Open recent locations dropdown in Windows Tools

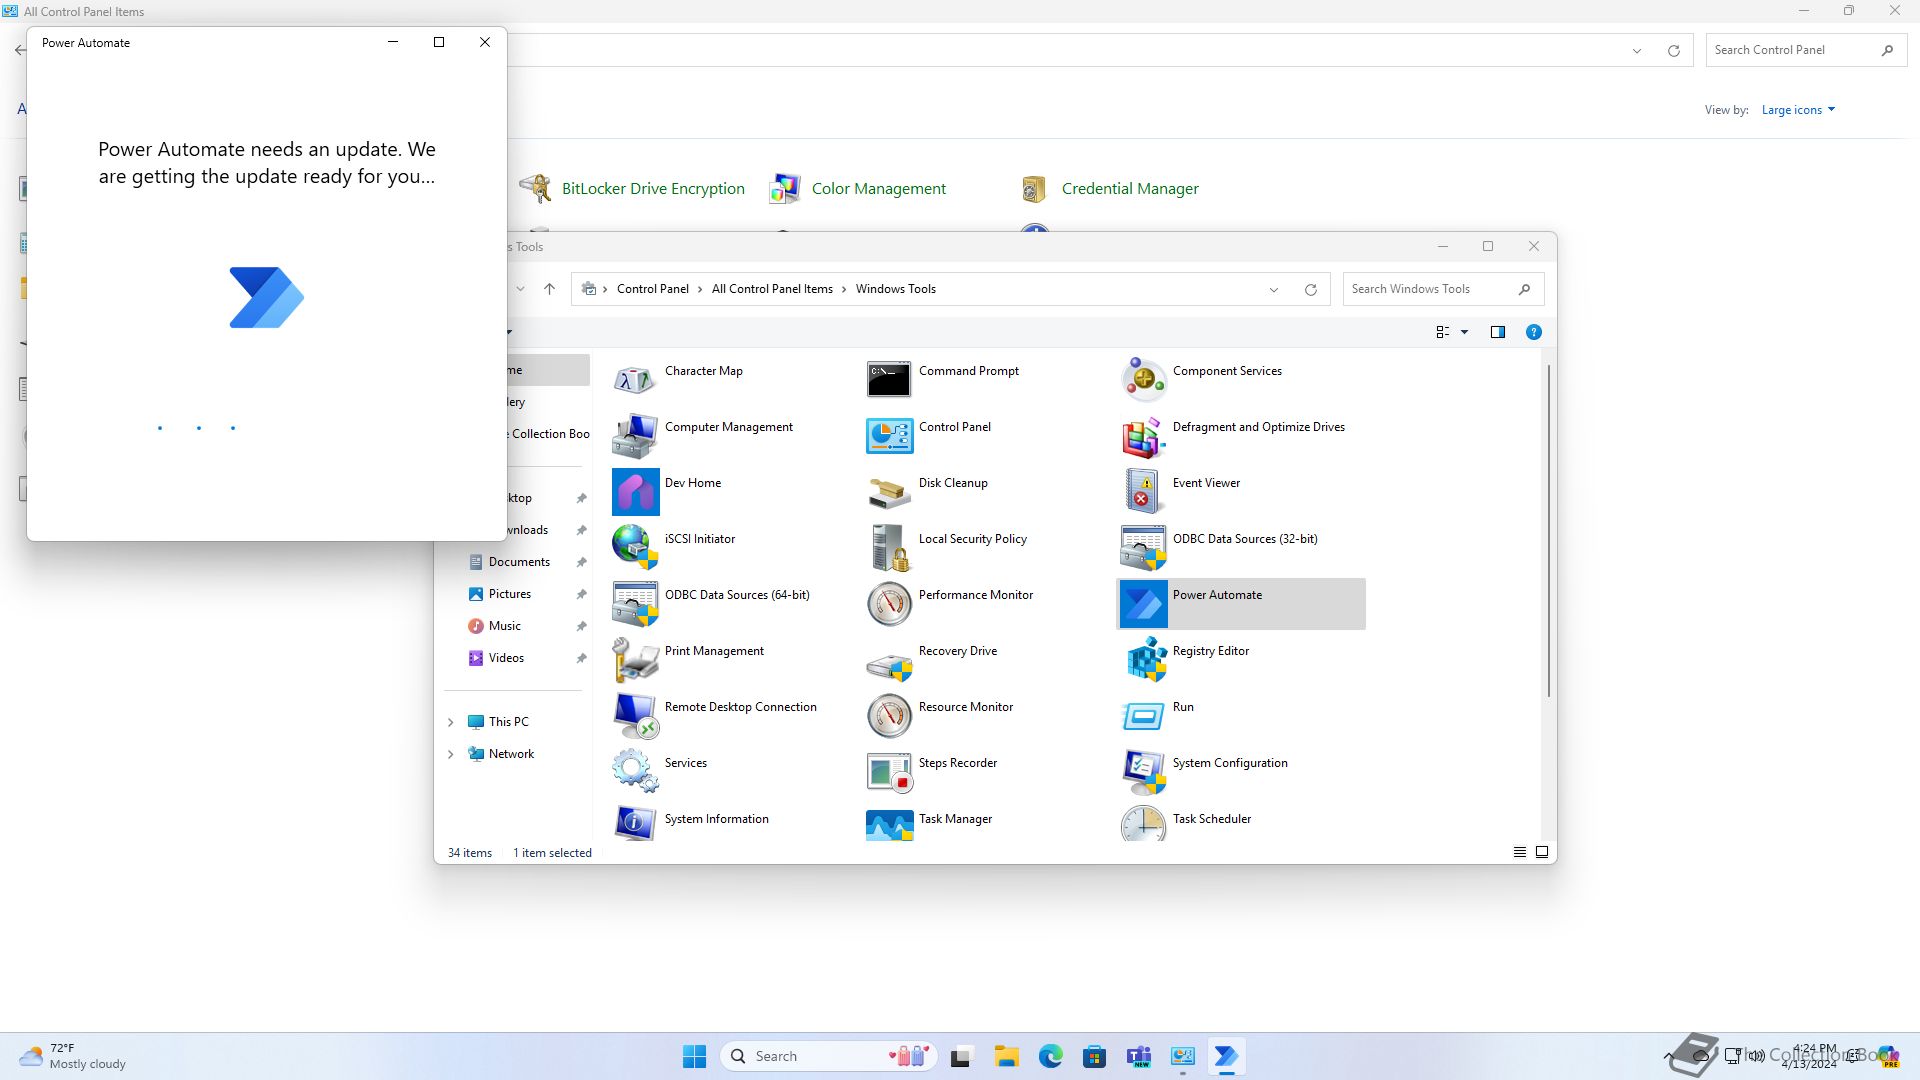(x=520, y=289)
